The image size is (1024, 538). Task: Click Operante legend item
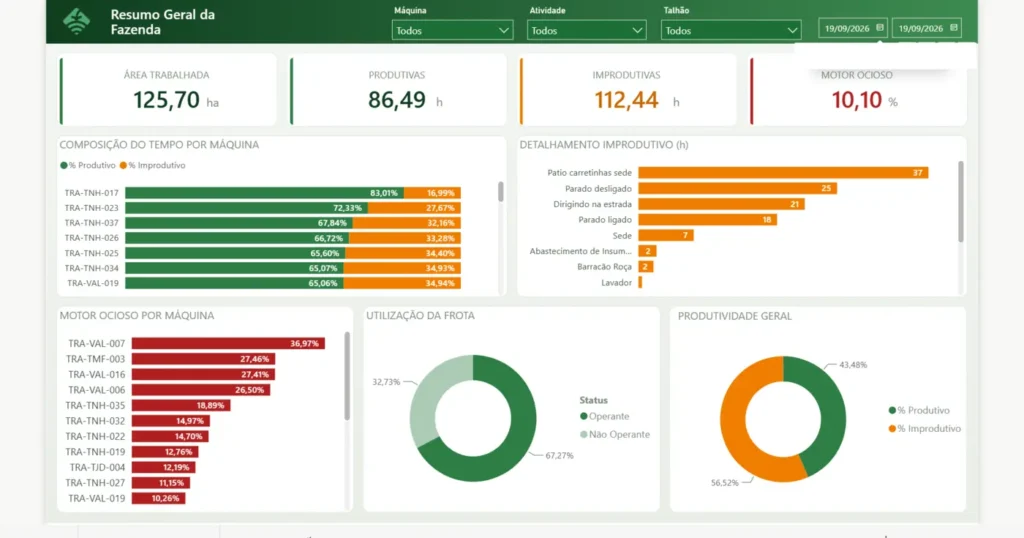605,416
